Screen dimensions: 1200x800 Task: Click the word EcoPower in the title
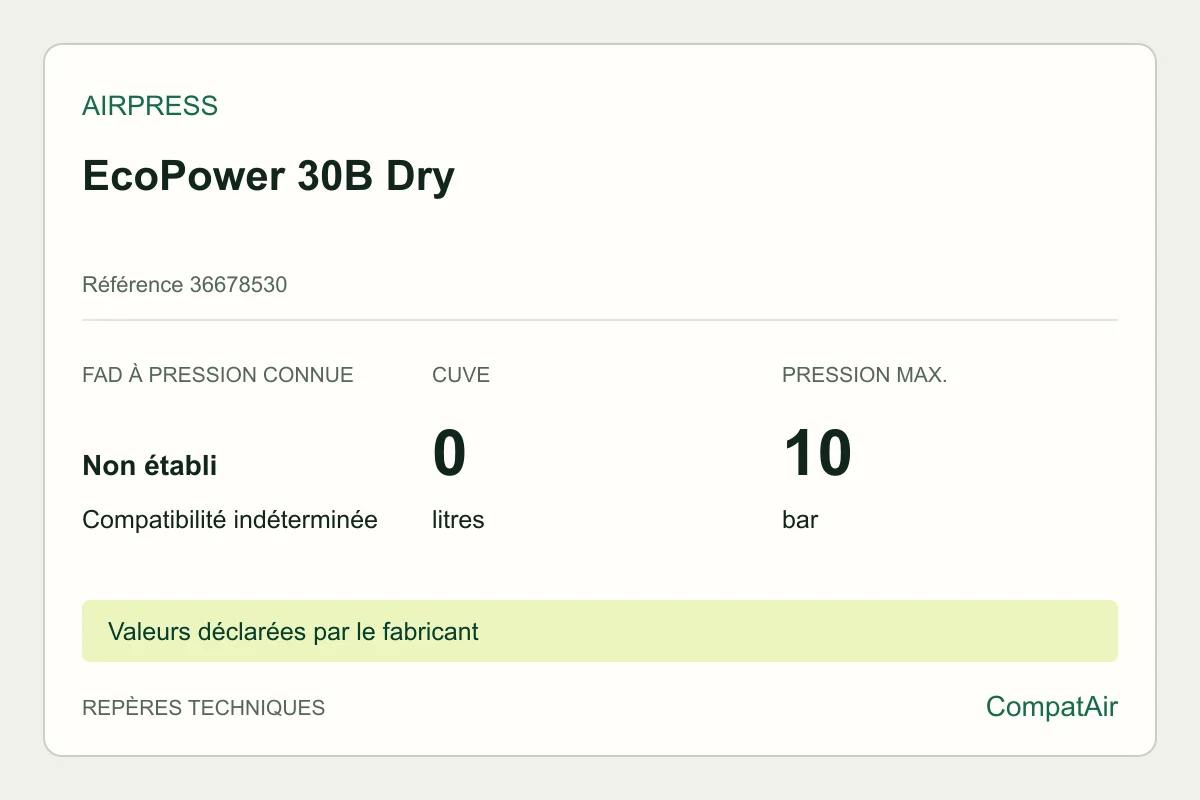[183, 177]
